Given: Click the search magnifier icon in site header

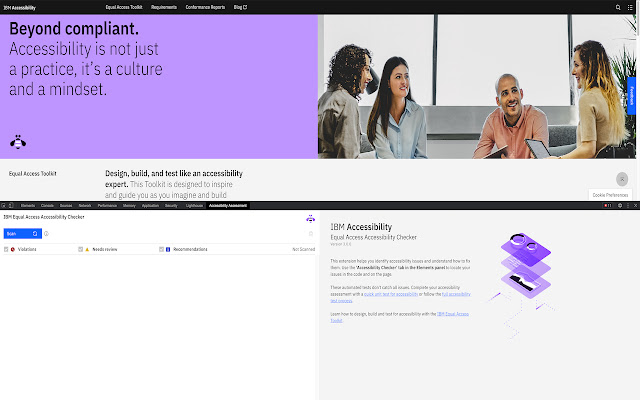Looking at the screenshot, I should (618, 7).
